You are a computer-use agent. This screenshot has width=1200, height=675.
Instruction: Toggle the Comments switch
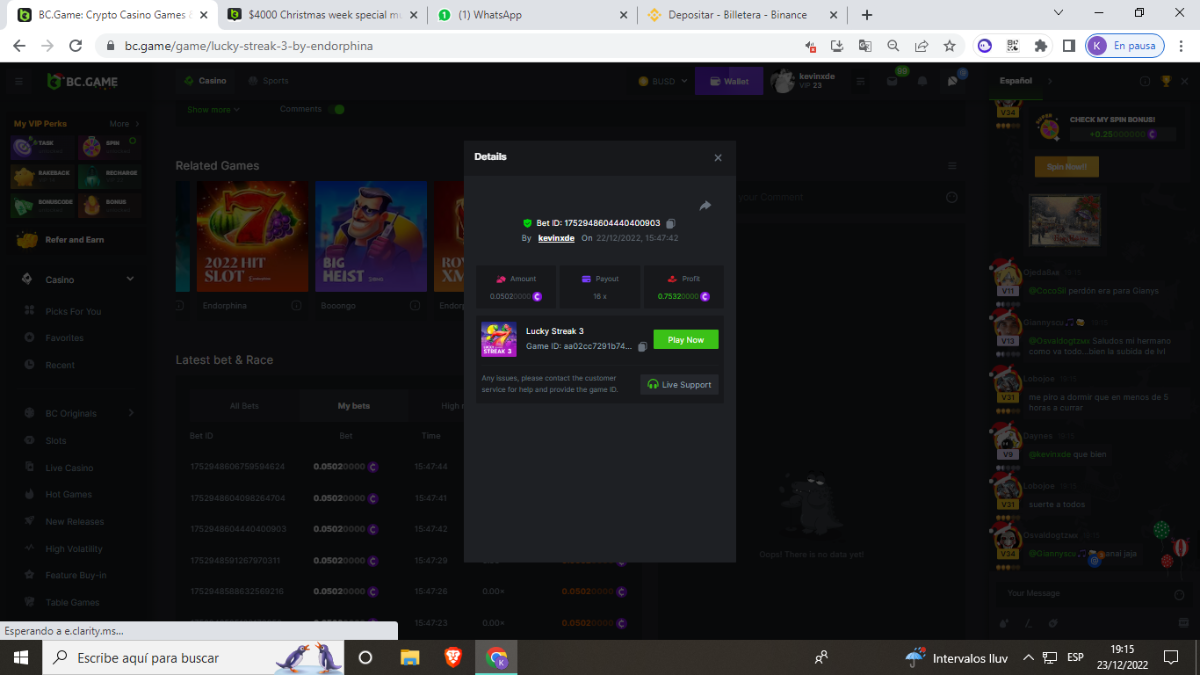pyautogui.click(x=338, y=109)
